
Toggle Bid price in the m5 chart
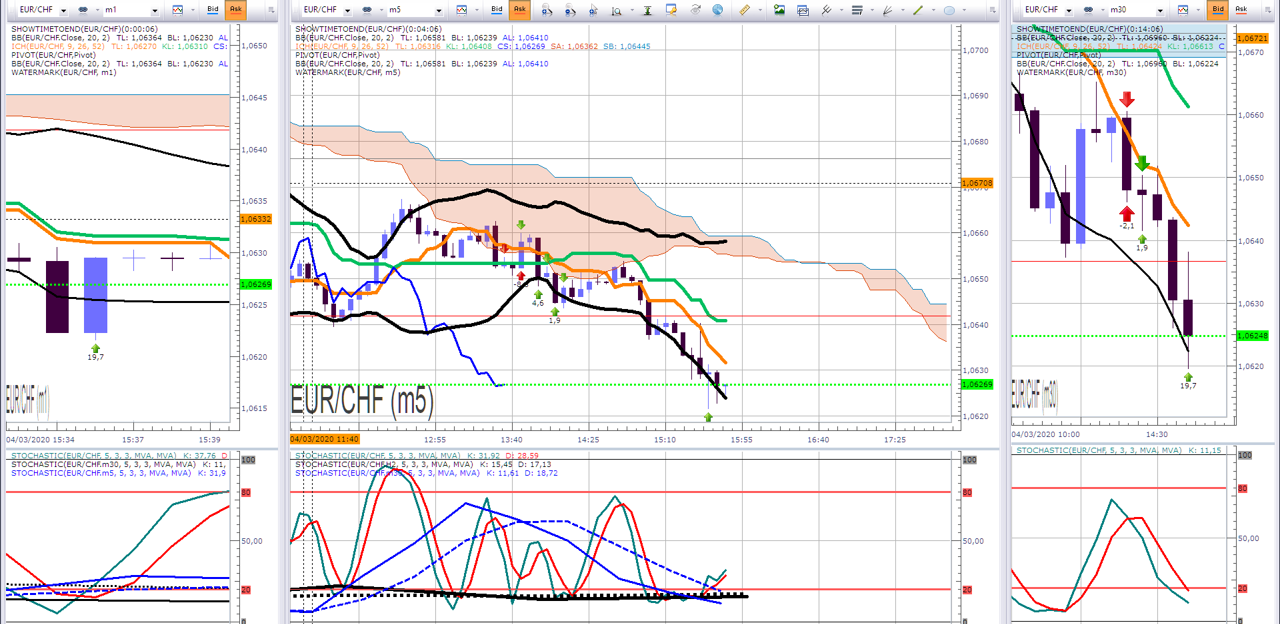pyautogui.click(x=496, y=9)
